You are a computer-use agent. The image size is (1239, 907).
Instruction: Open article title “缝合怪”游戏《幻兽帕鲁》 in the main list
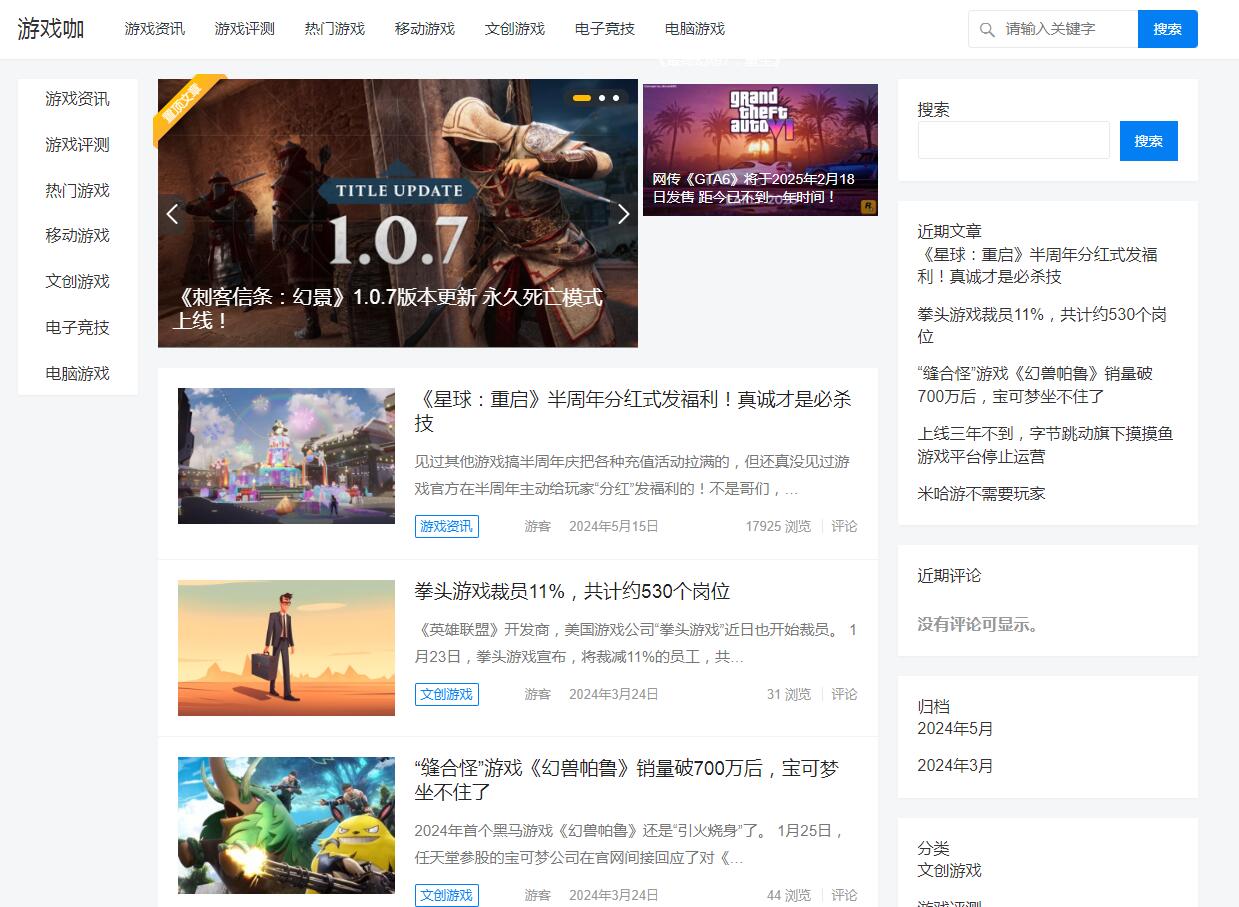pyautogui.click(x=627, y=780)
